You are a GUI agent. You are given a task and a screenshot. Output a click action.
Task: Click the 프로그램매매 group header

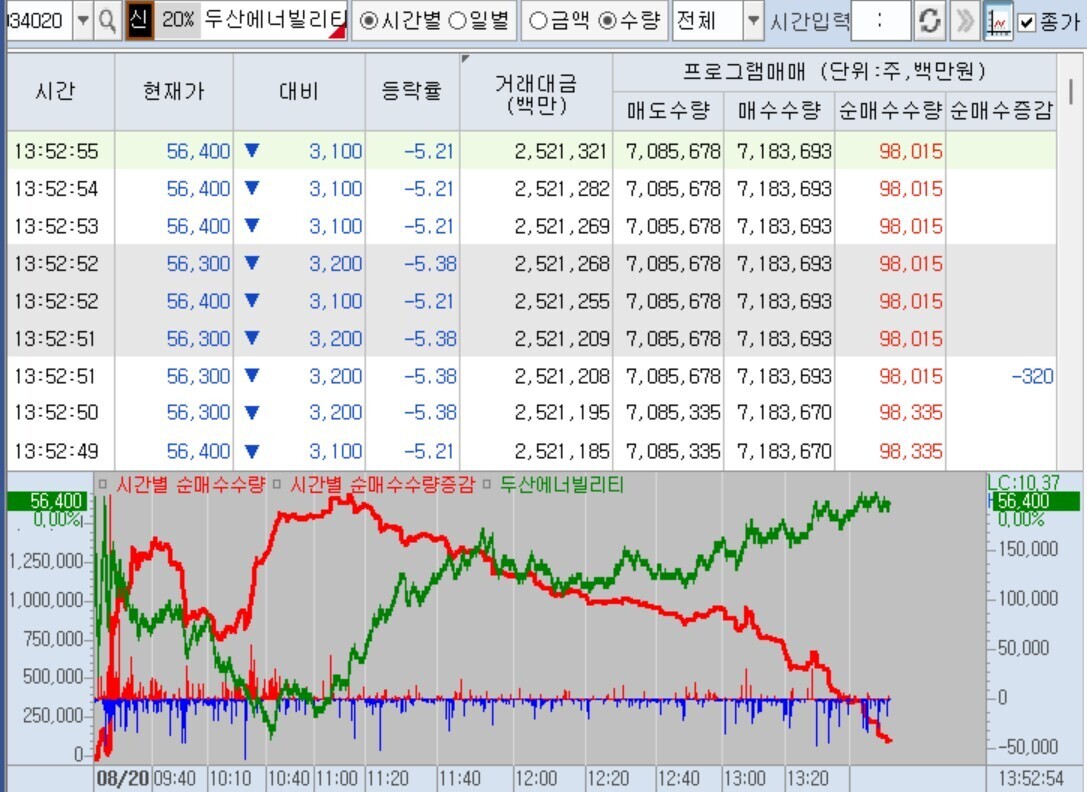(x=835, y=72)
